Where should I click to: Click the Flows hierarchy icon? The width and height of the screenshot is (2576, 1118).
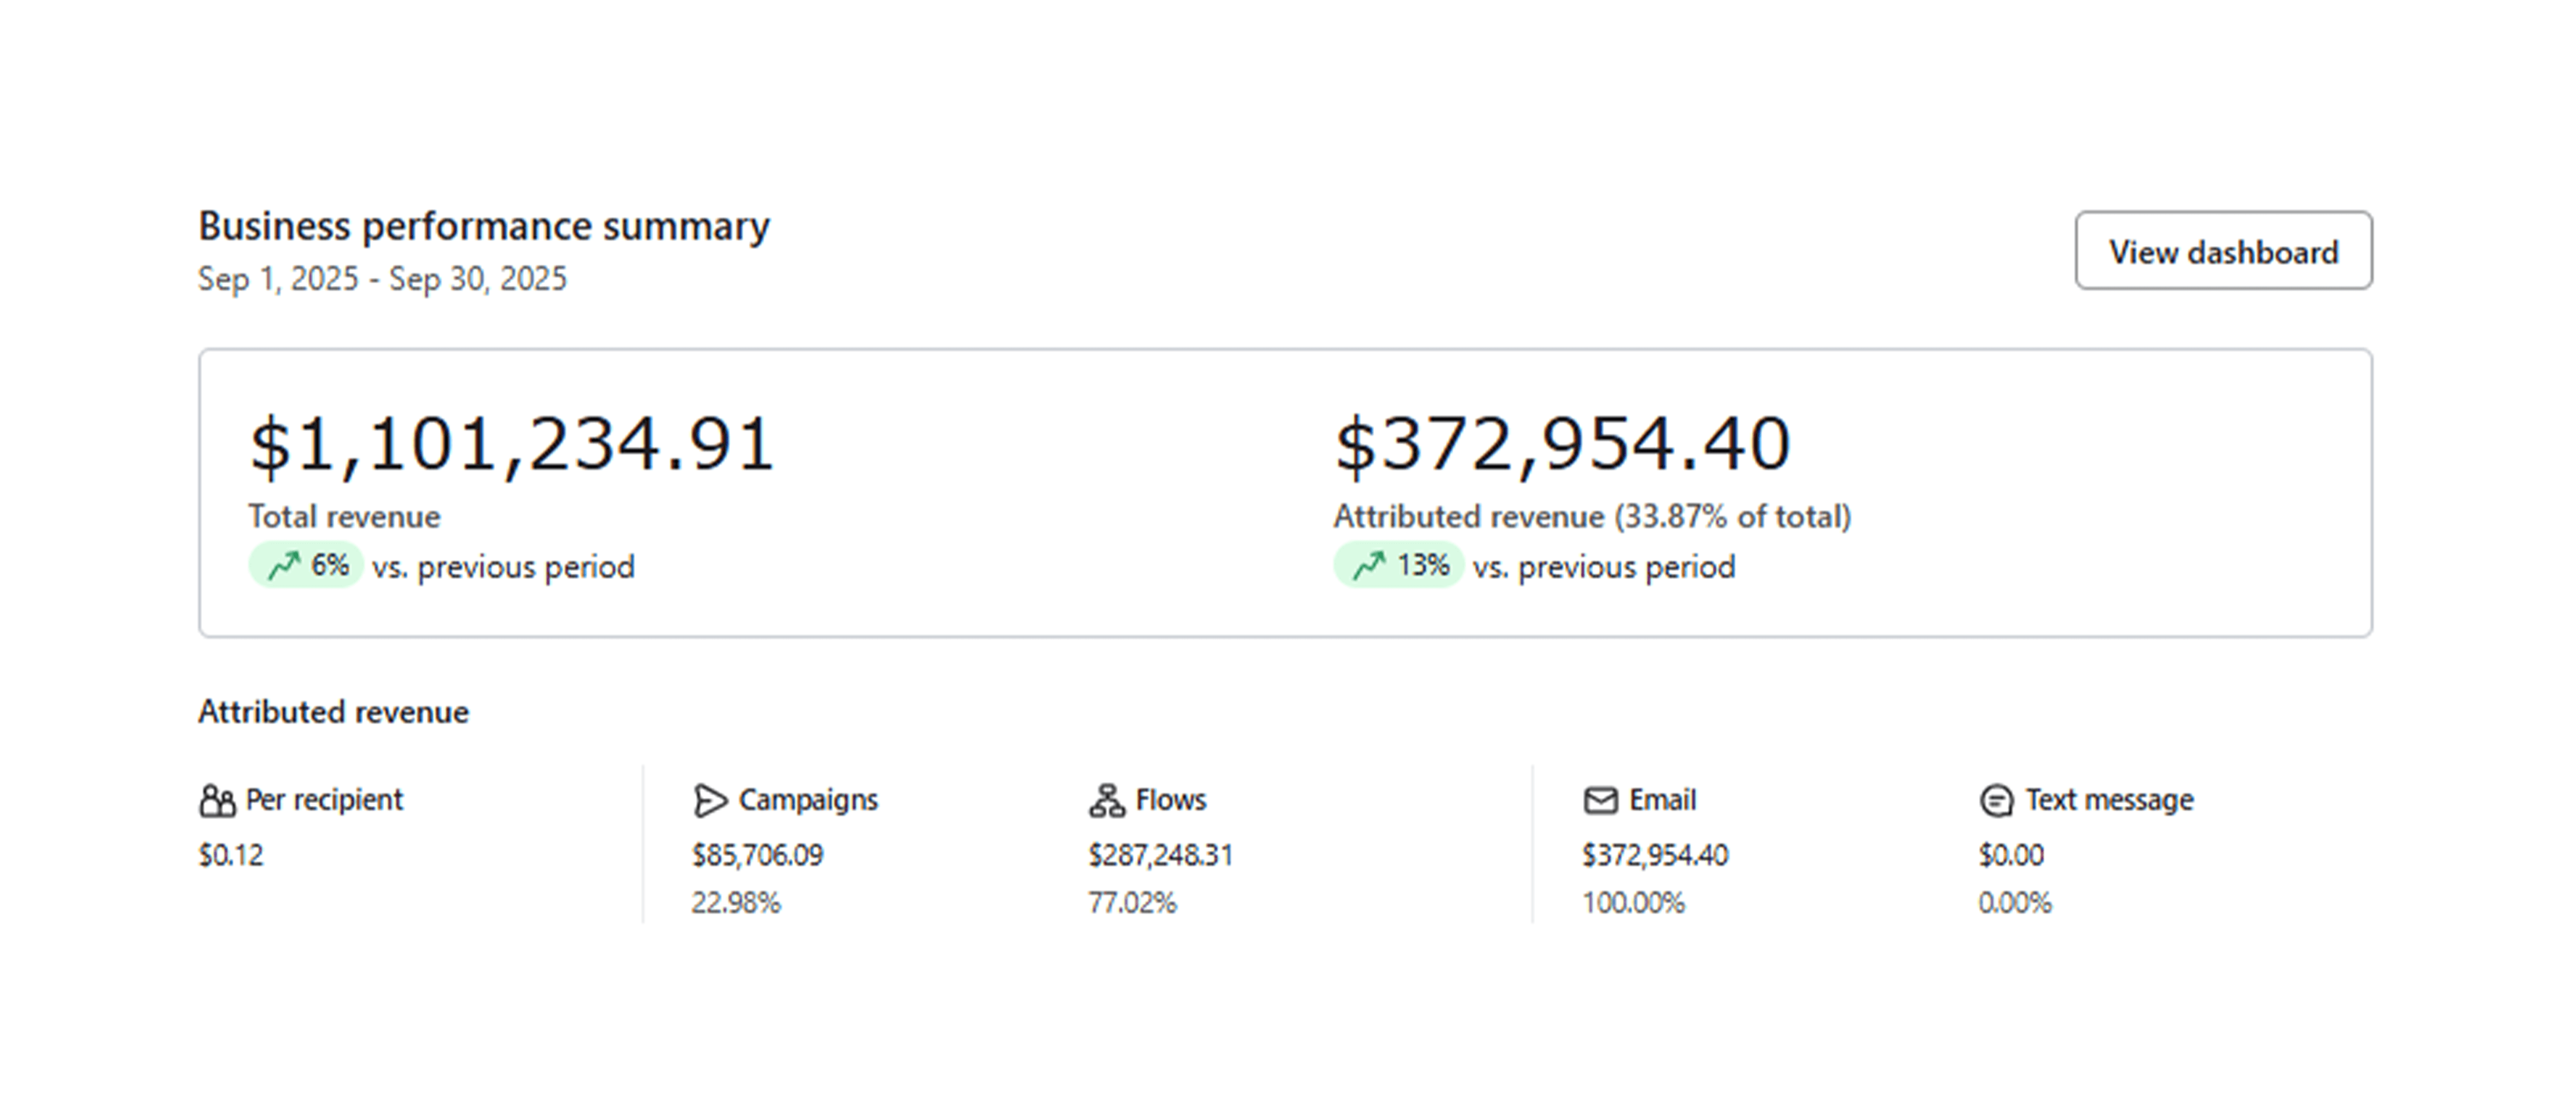[x=1106, y=801]
